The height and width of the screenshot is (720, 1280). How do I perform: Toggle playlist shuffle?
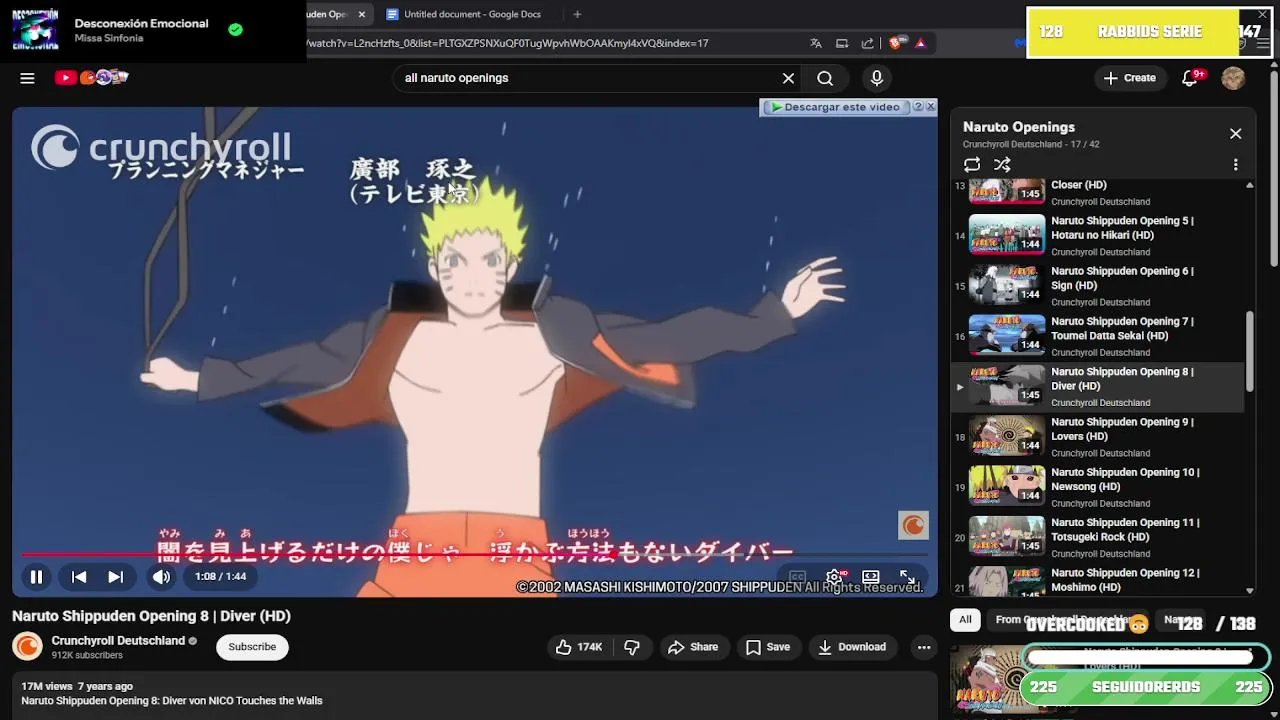point(1002,165)
